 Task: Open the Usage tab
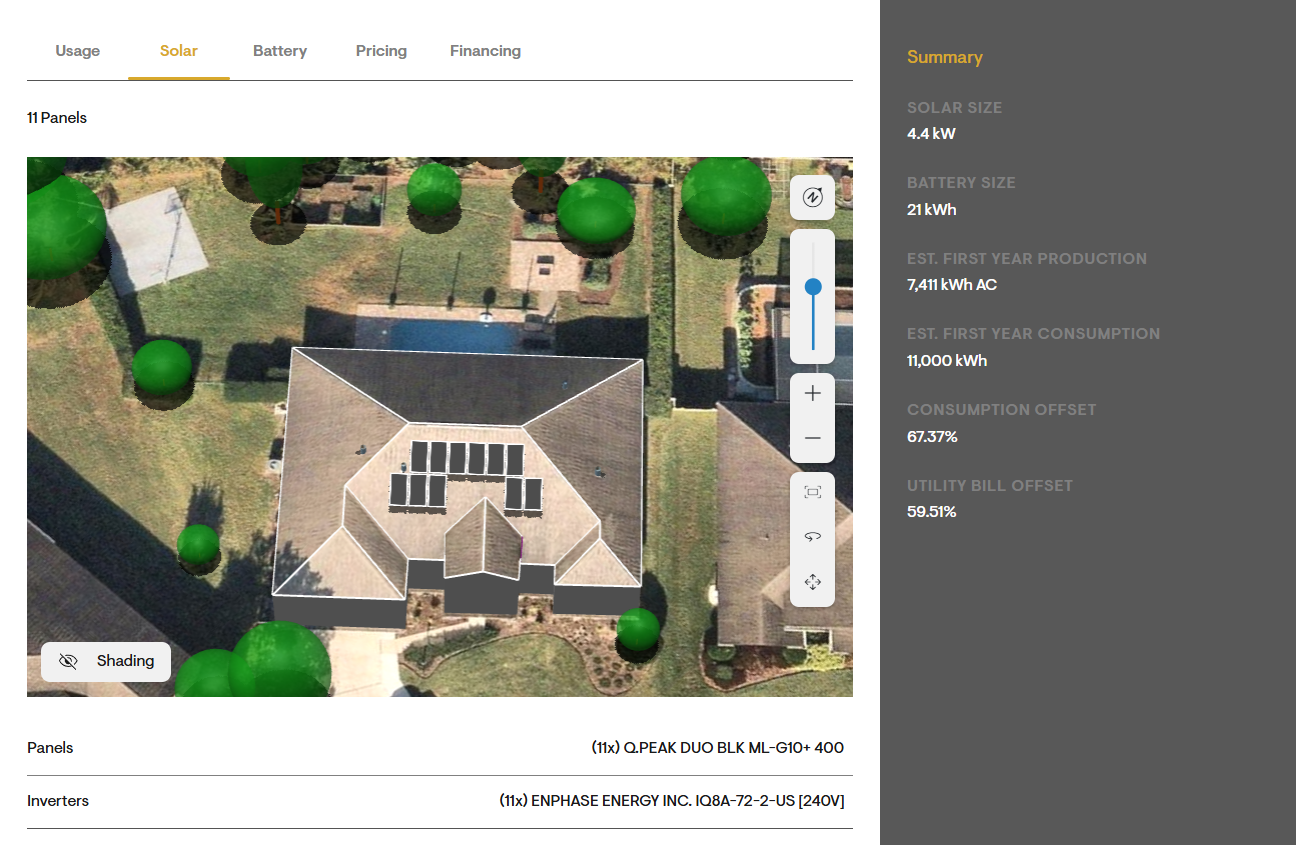[78, 51]
